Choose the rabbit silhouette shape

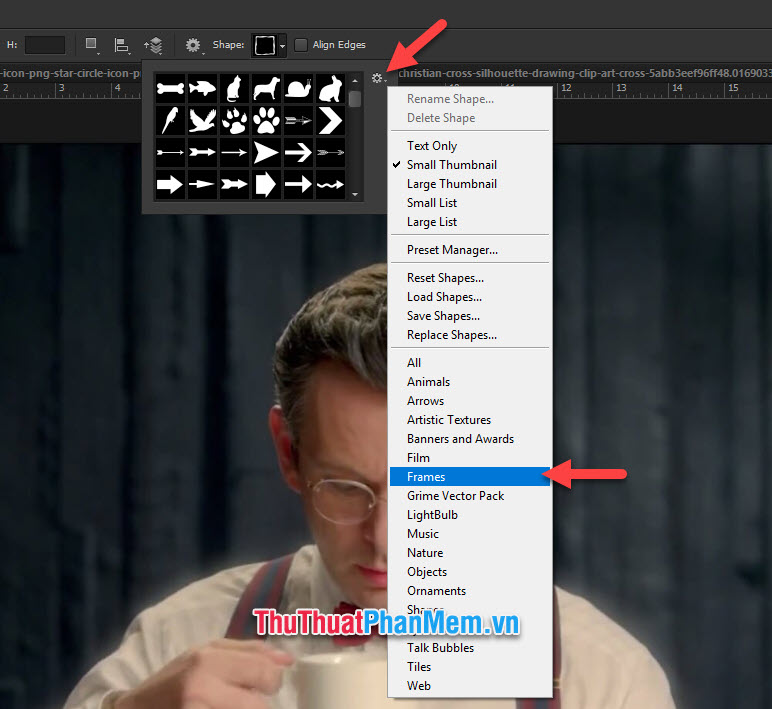(330, 89)
